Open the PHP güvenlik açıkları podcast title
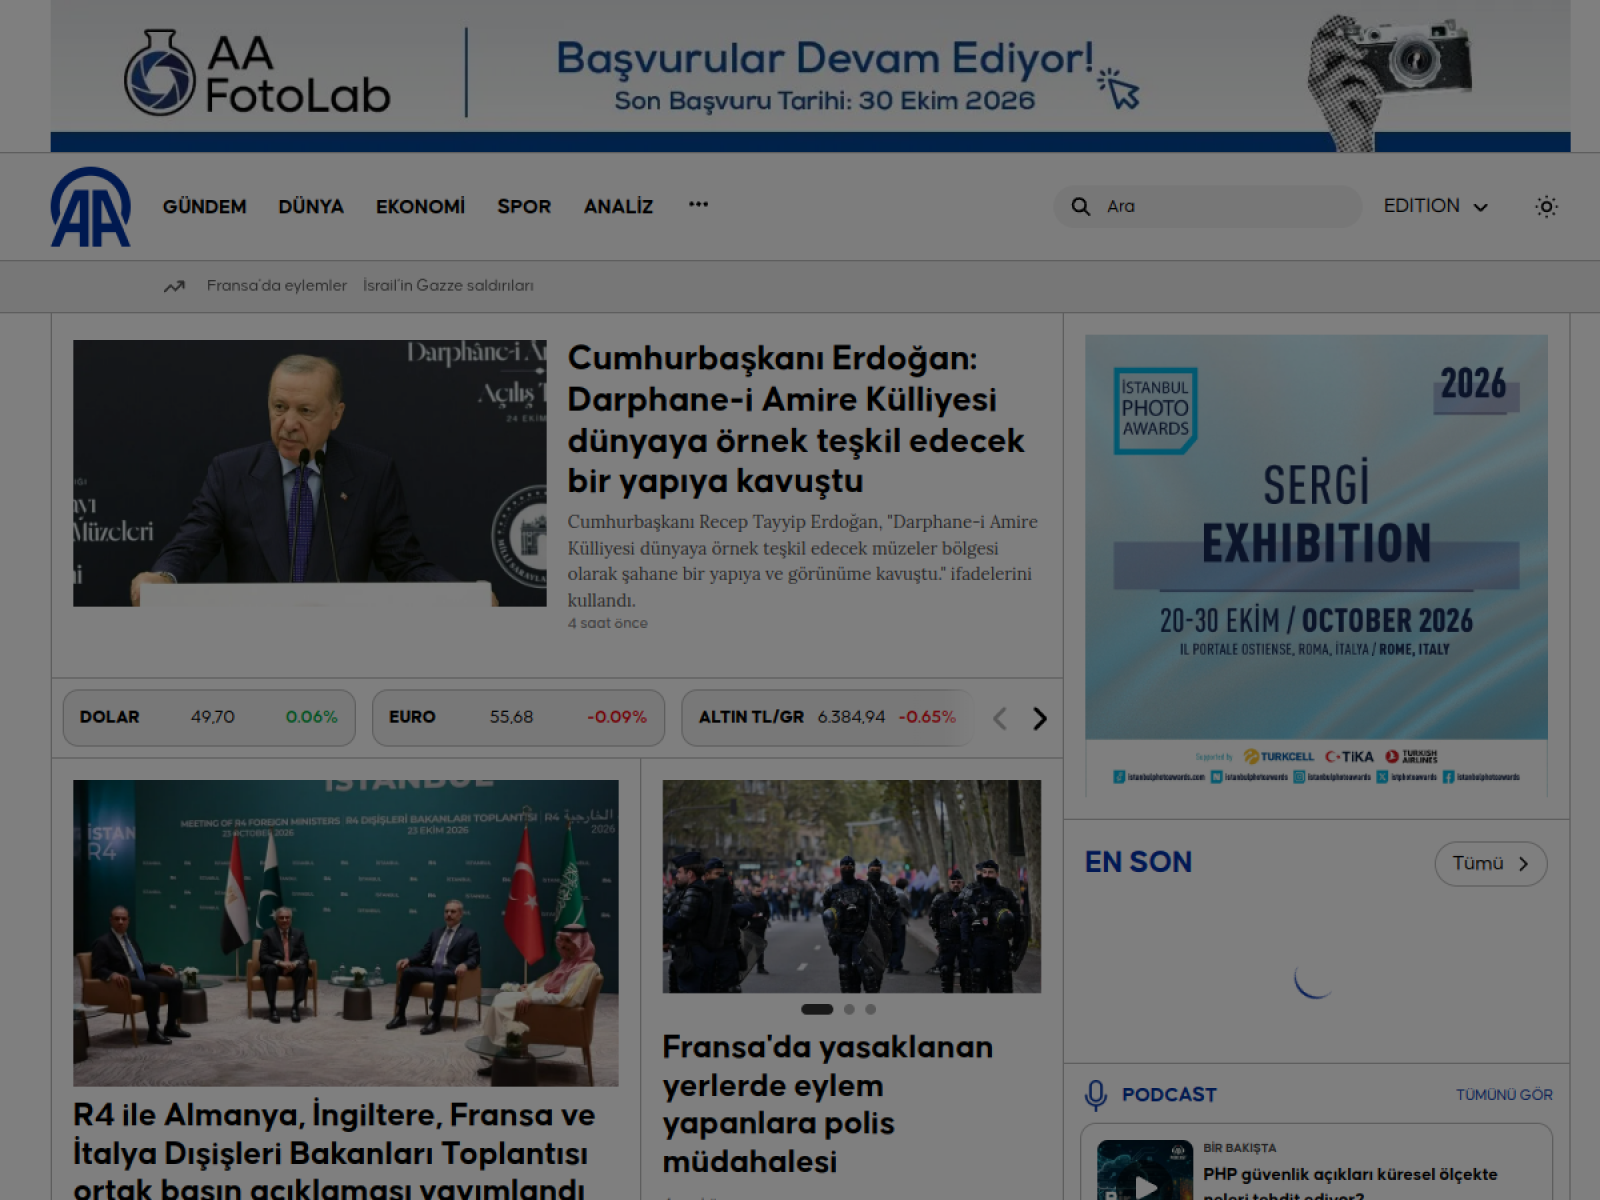This screenshot has height=1200, width=1600. 1350,1184
